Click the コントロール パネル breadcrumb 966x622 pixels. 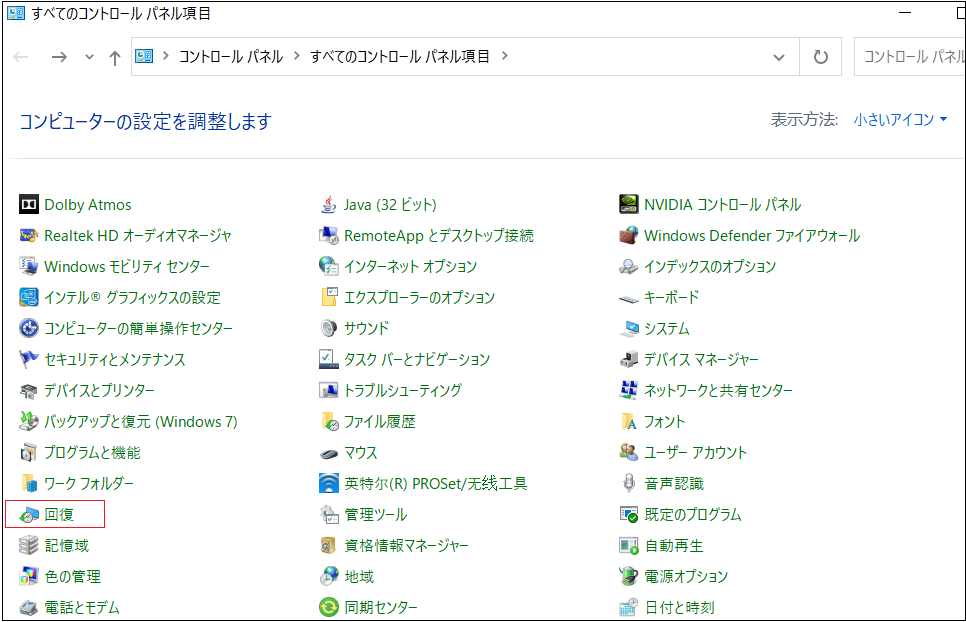pyautogui.click(x=231, y=57)
